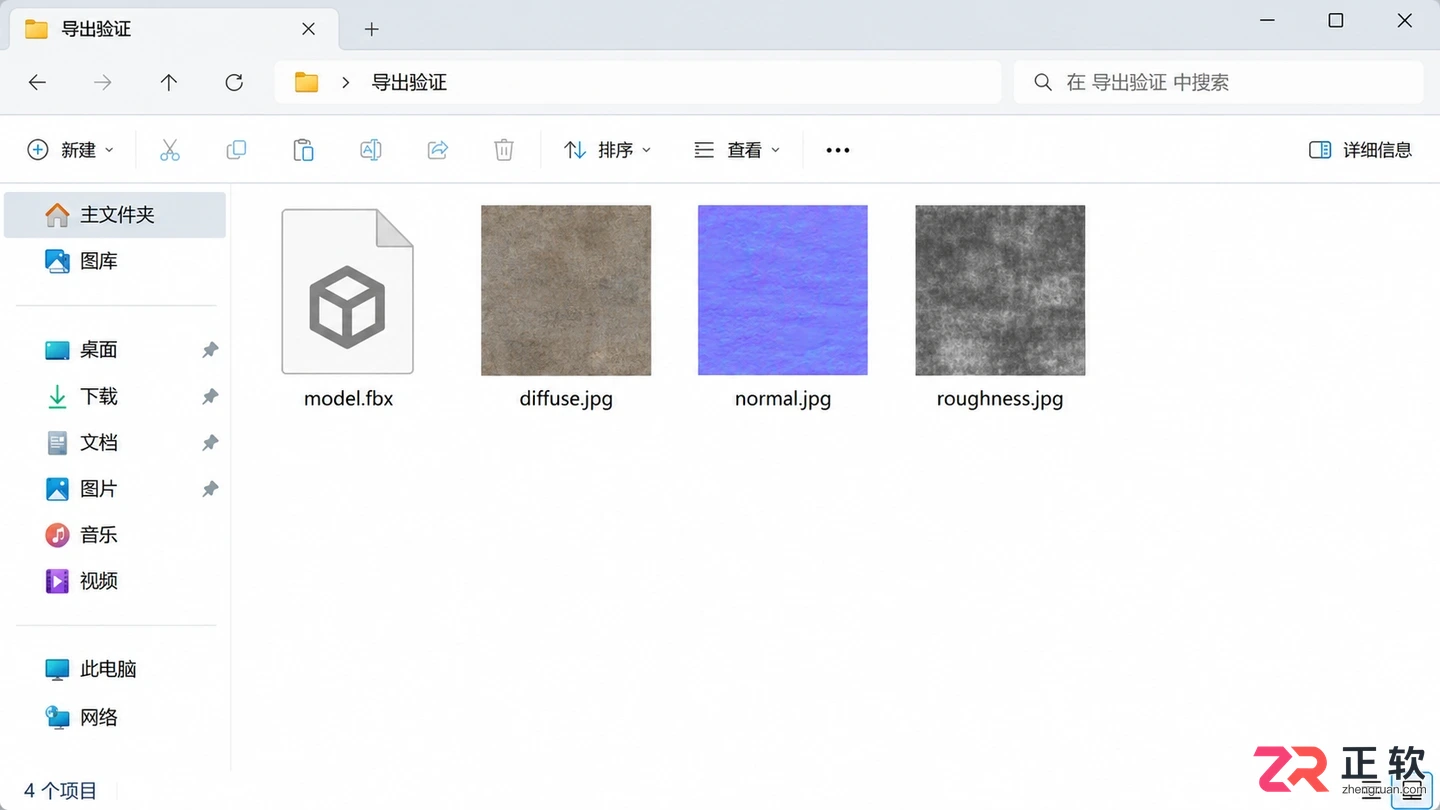The height and width of the screenshot is (810, 1440).
Task: Click the Share icon in toolbar
Action: pyautogui.click(x=437, y=150)
